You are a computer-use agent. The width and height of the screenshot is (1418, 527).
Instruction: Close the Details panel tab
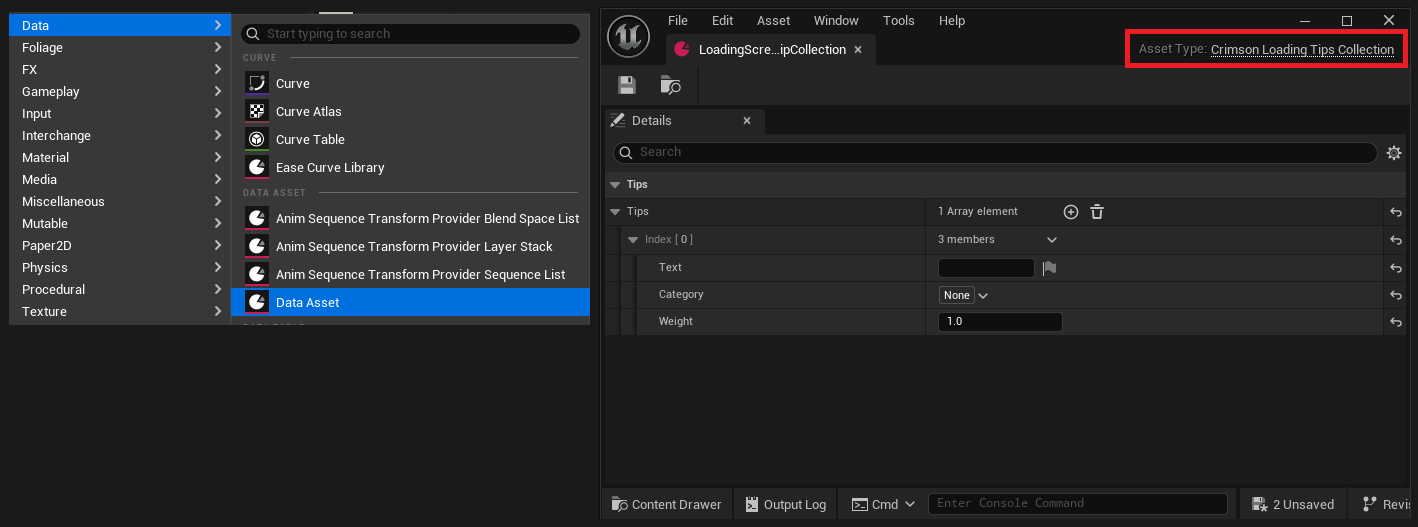(747, 120)
